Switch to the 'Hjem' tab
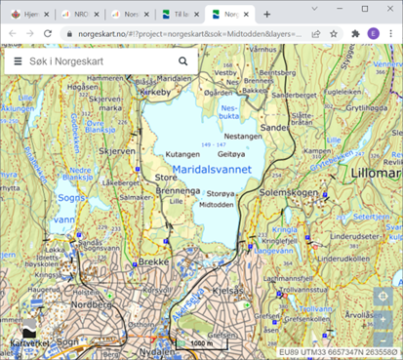Viewport: 403px width, 360px height. click(30, 14)
